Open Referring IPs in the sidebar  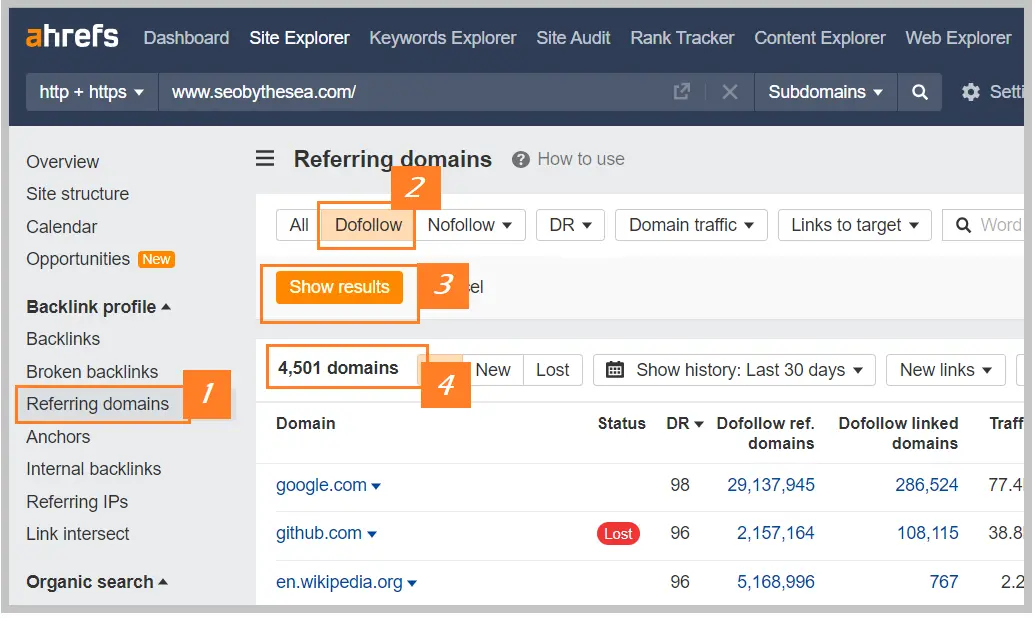(x=77, y=502)
